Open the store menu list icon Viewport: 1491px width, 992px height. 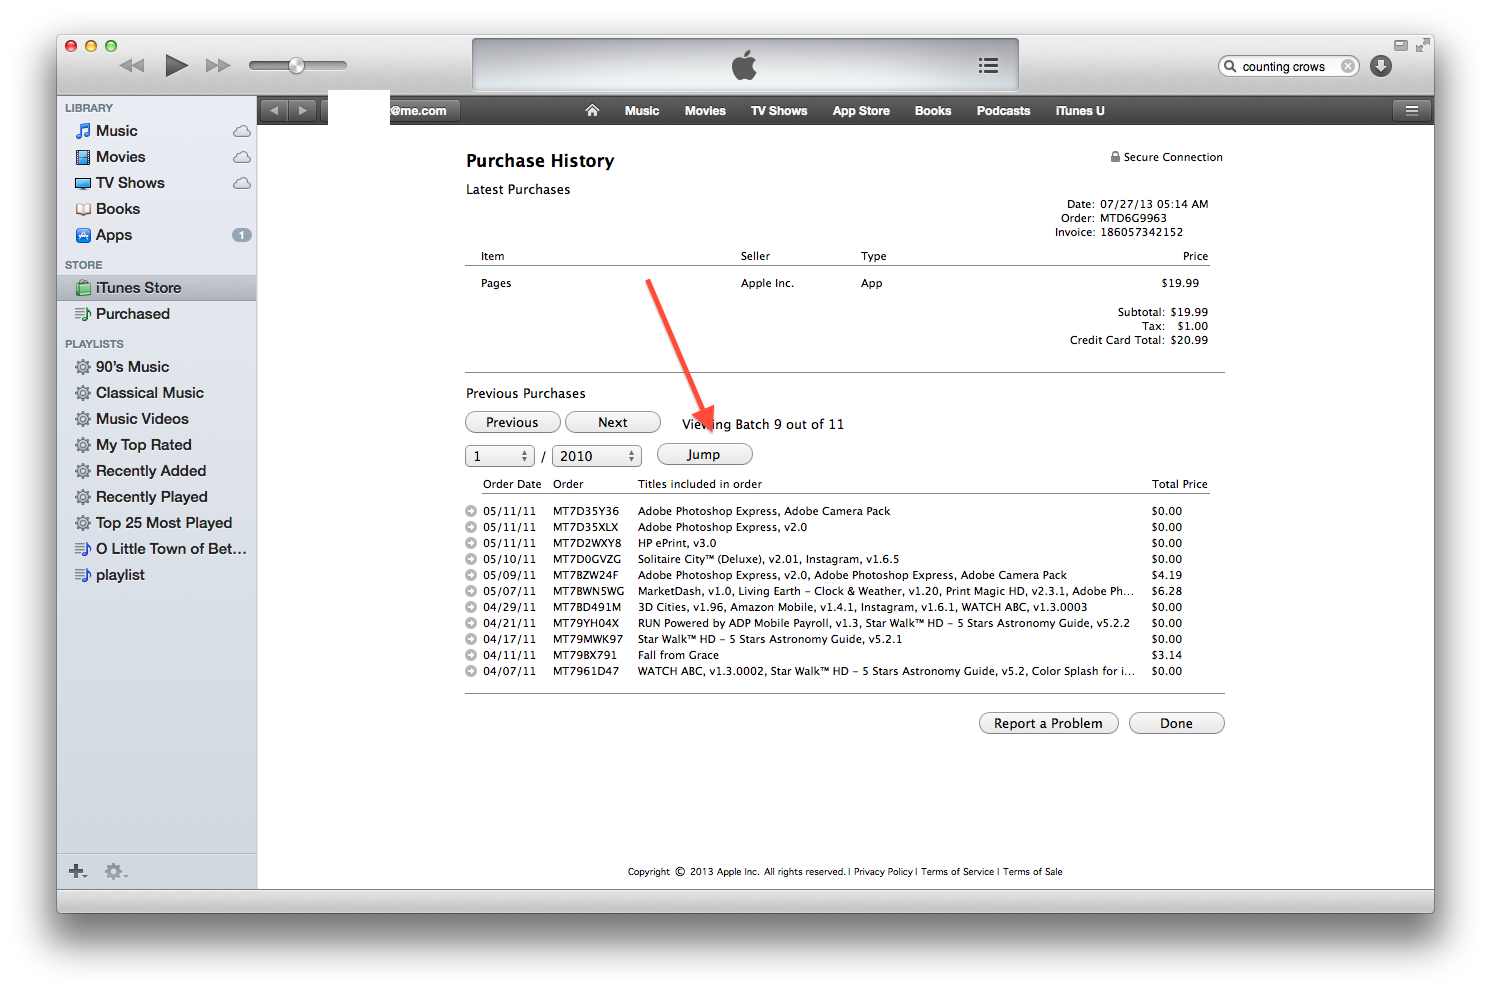pyautogui.click(x=1412, y=111)
